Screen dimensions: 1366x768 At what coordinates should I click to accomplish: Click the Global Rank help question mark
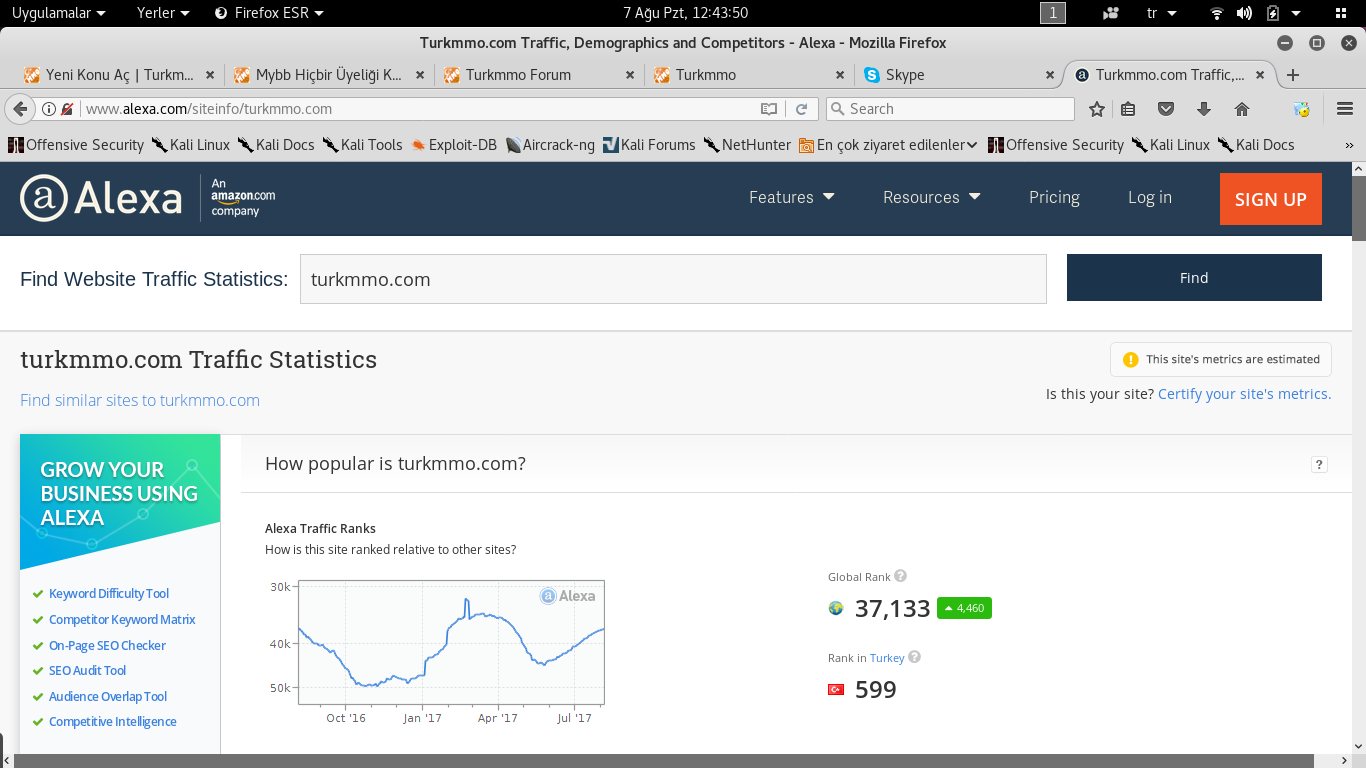901,576
